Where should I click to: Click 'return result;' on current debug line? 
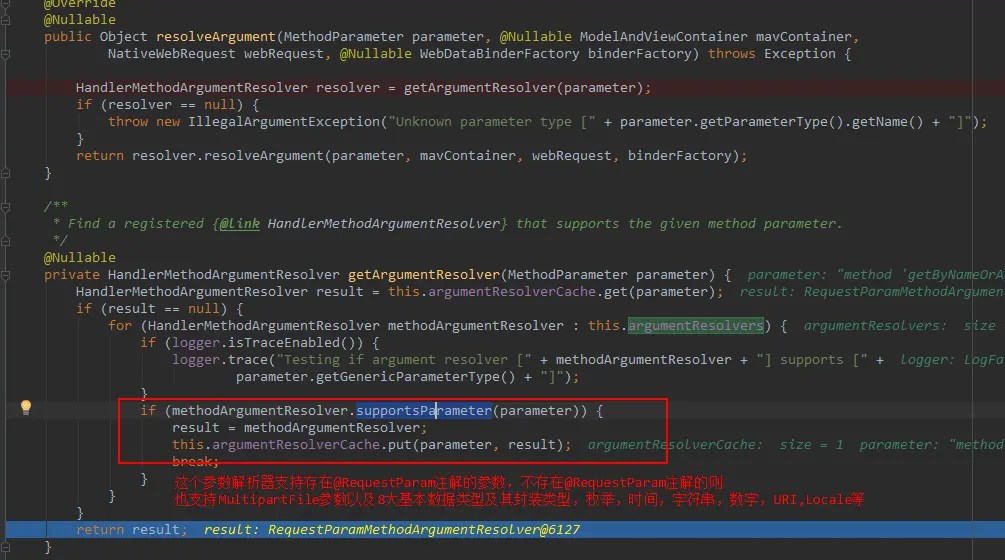click(131, 530)
